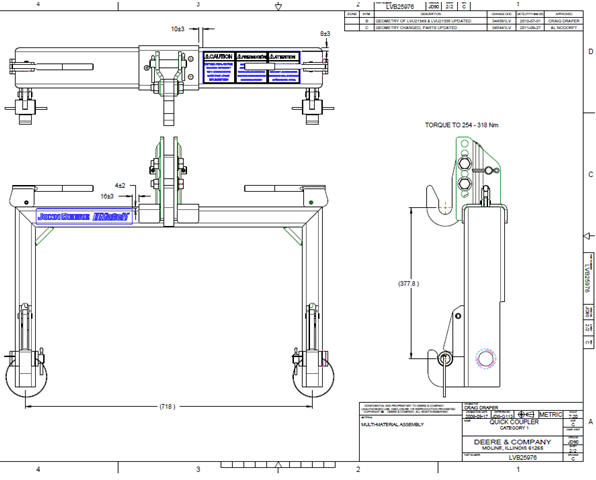Click DEERE & COMPANY in title block
596x480 pixels.
point(512,442)
